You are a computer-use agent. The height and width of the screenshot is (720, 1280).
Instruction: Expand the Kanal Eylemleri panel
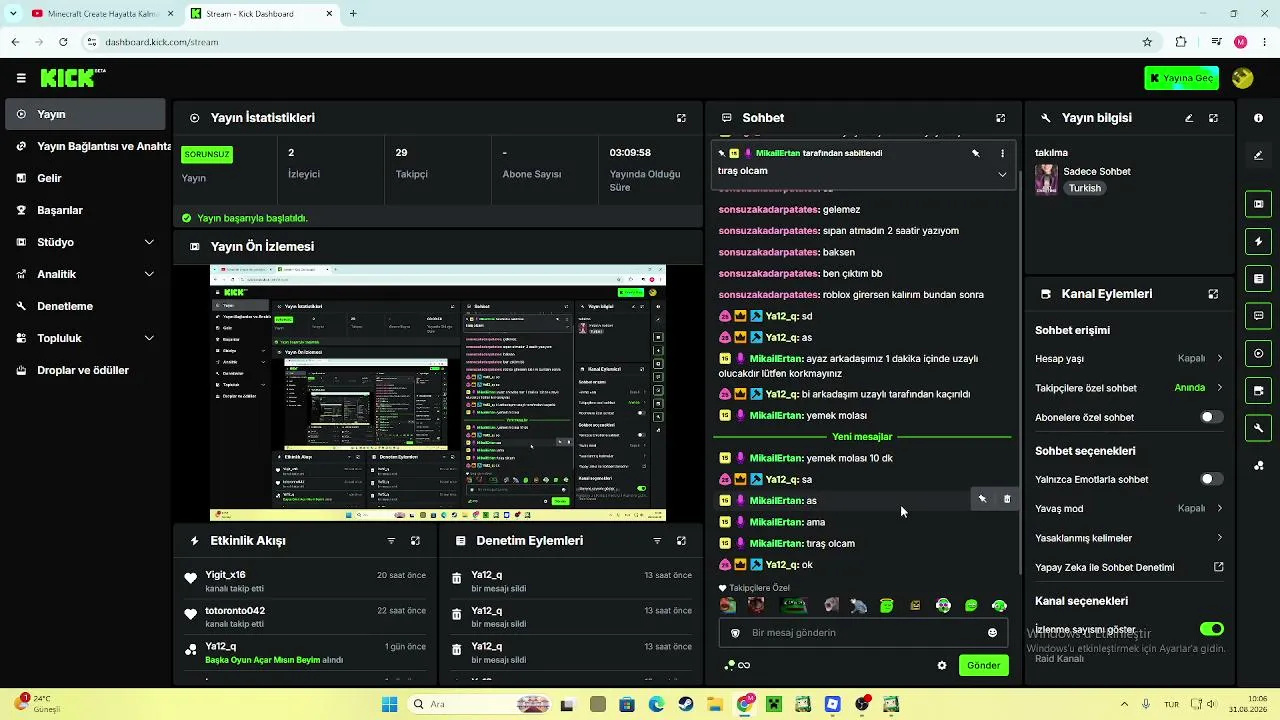(1213, 294)
